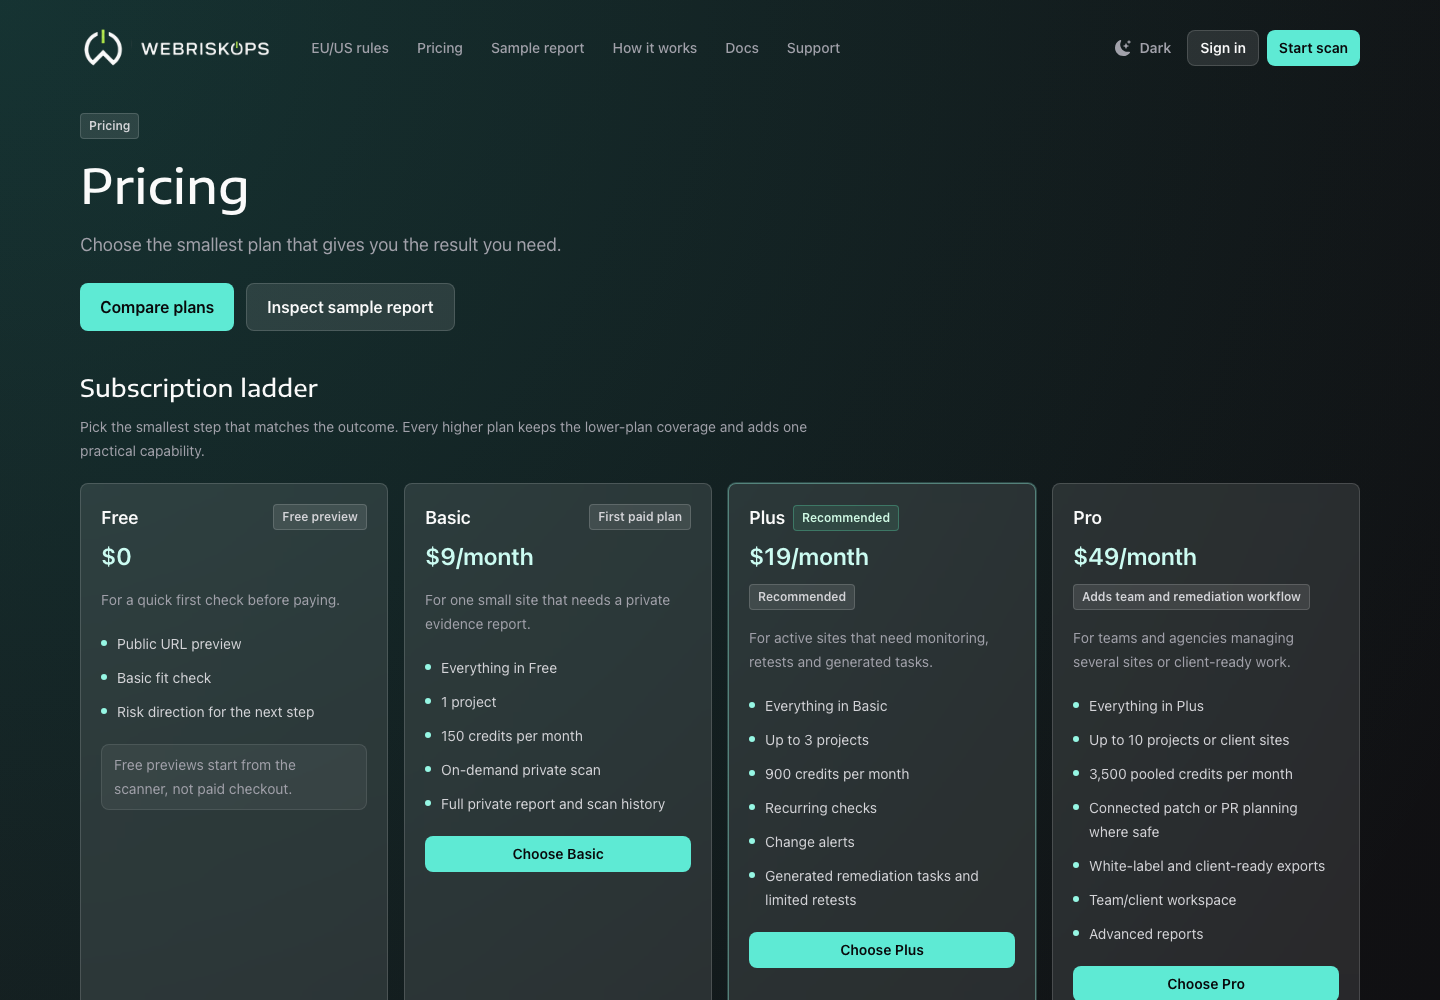Click the First paid plan badge

click(x=640, y=517)
